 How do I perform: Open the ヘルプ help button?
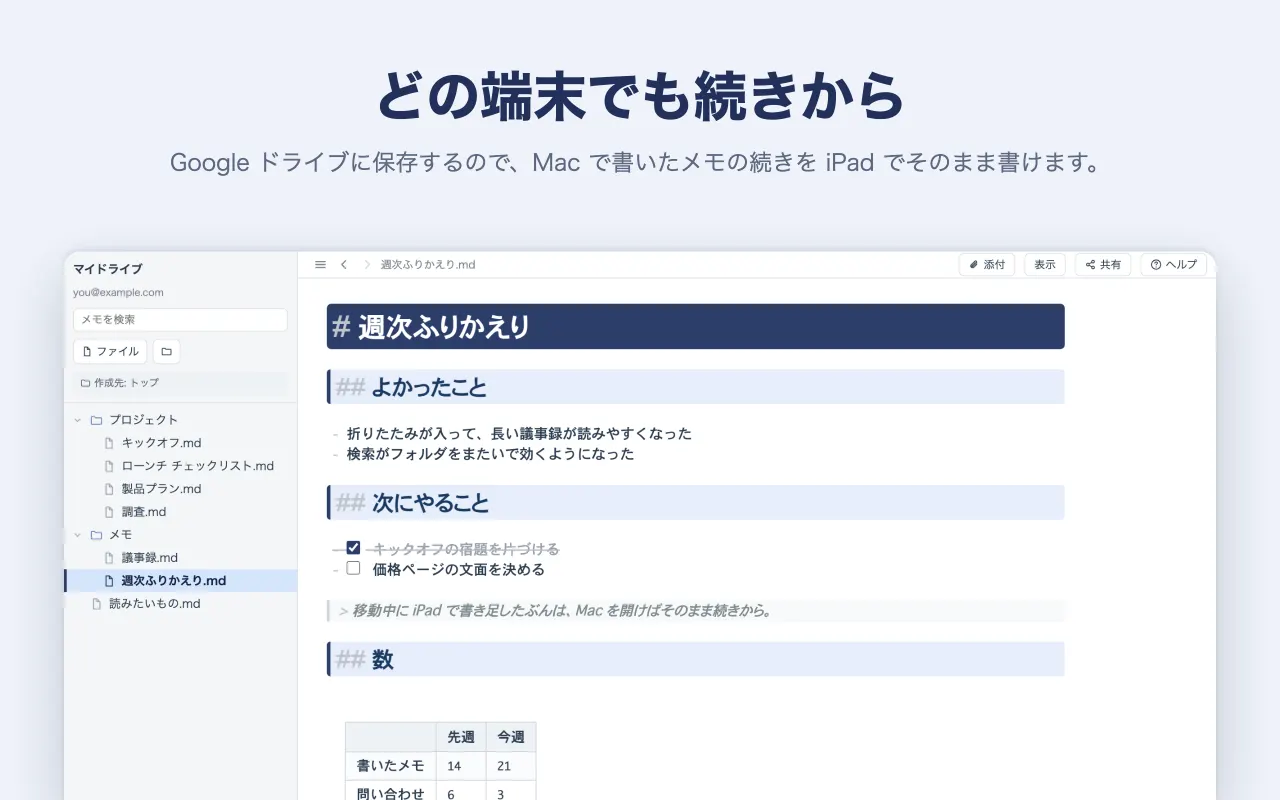click(x=1174, y=265)
